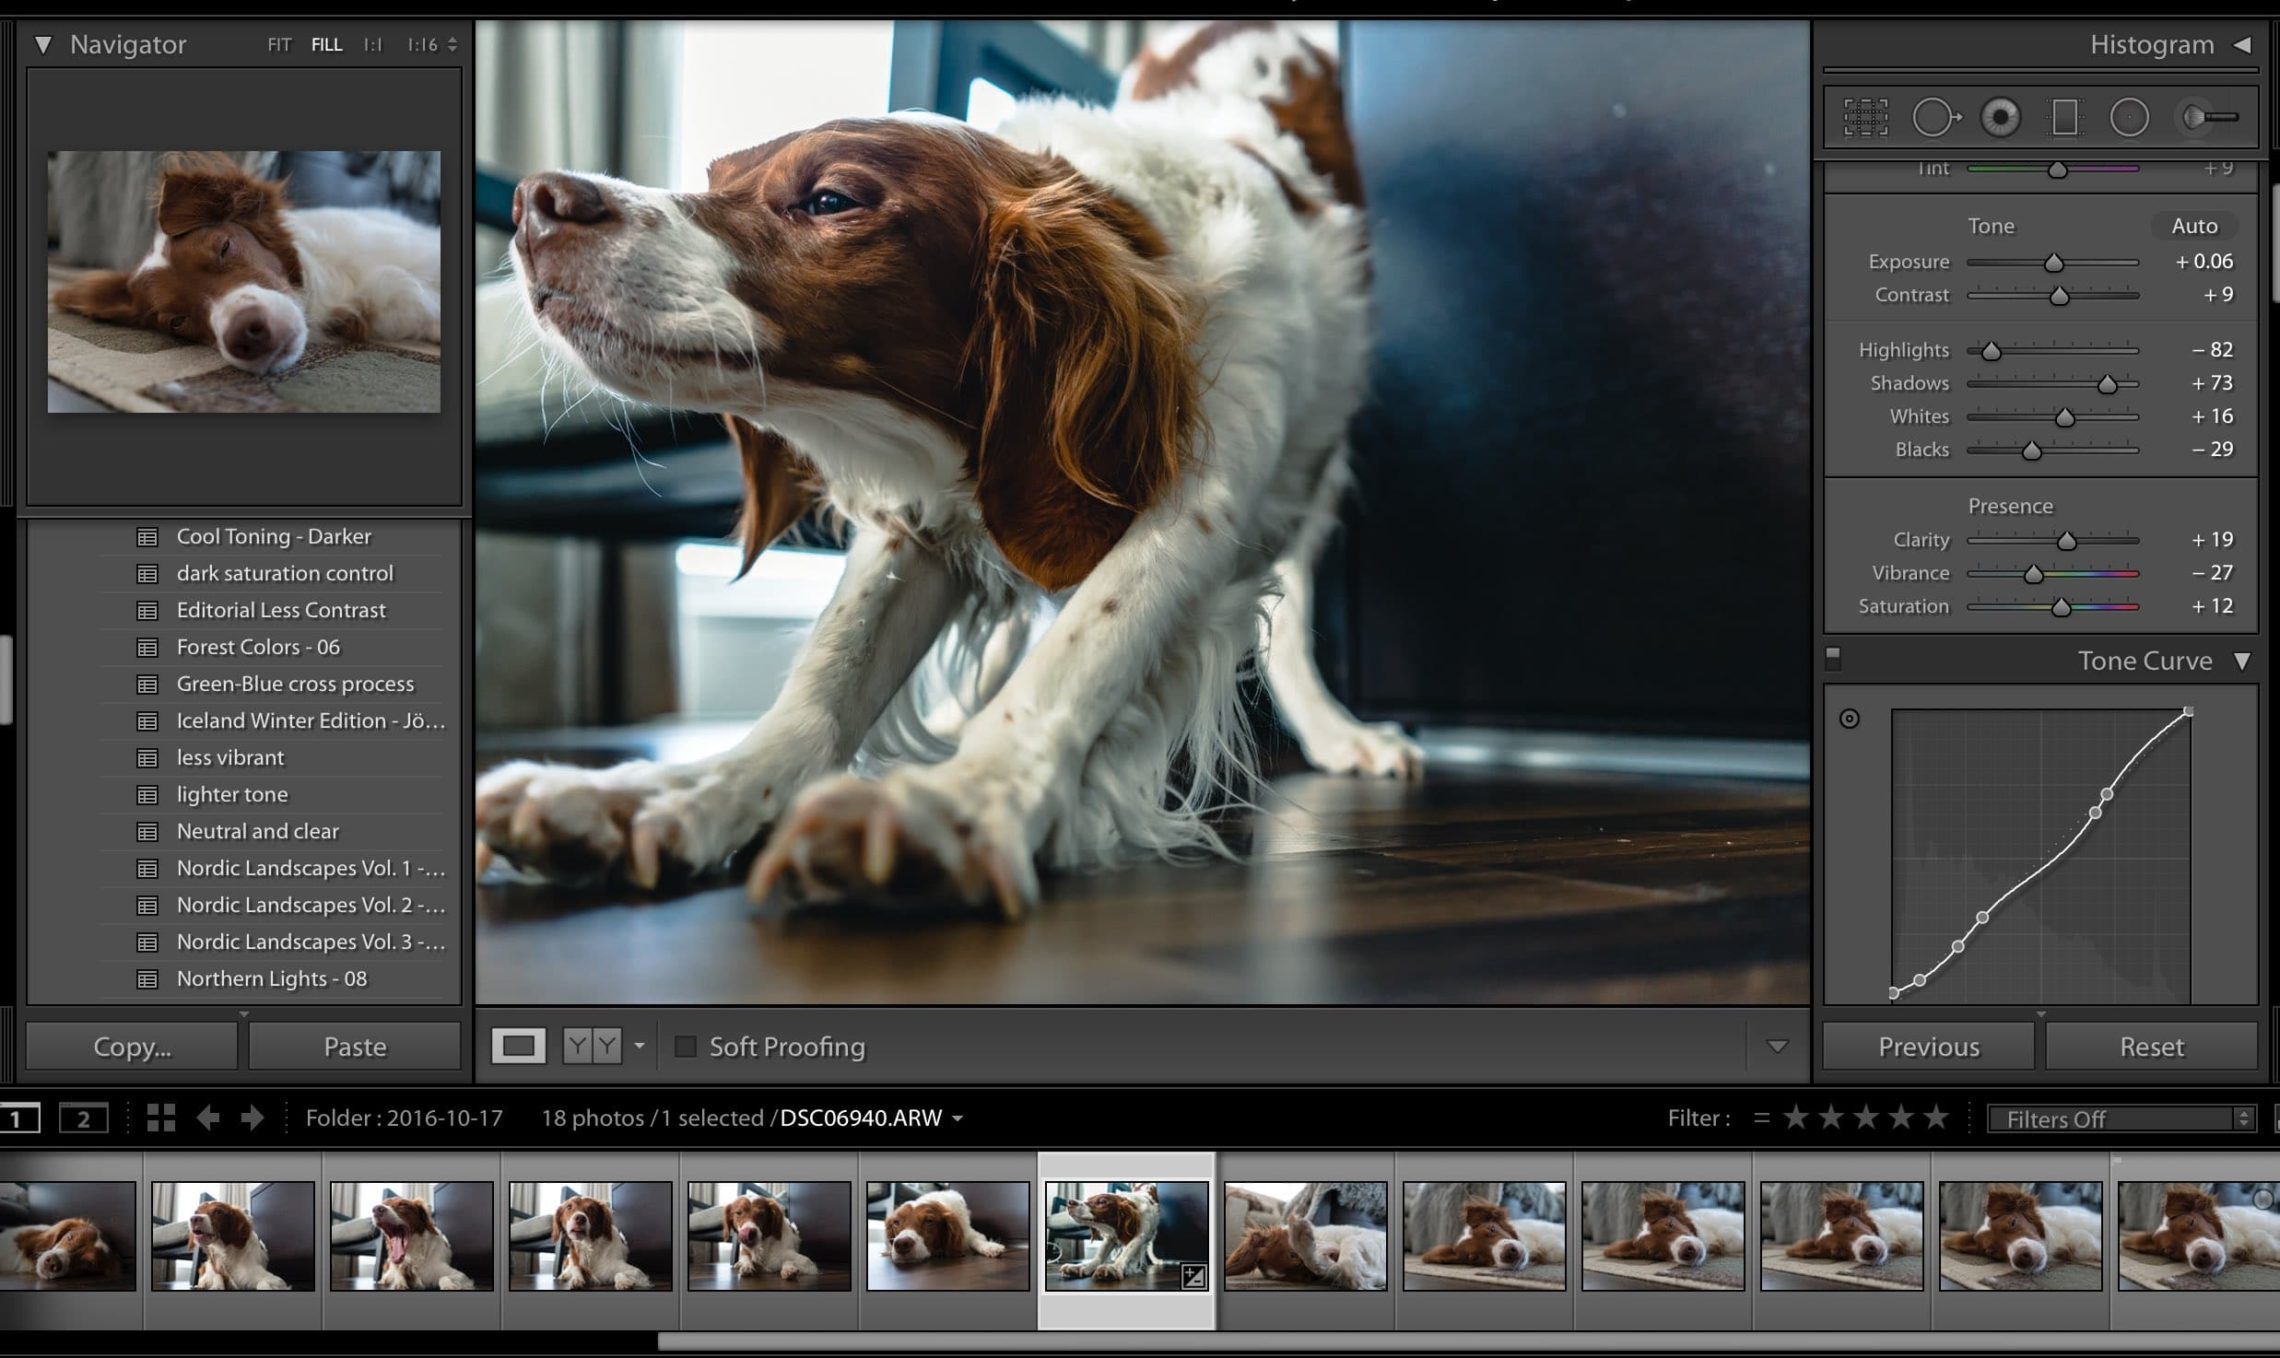
Task: Expand the Histogram panel triangle
Action: [2241, 45]
